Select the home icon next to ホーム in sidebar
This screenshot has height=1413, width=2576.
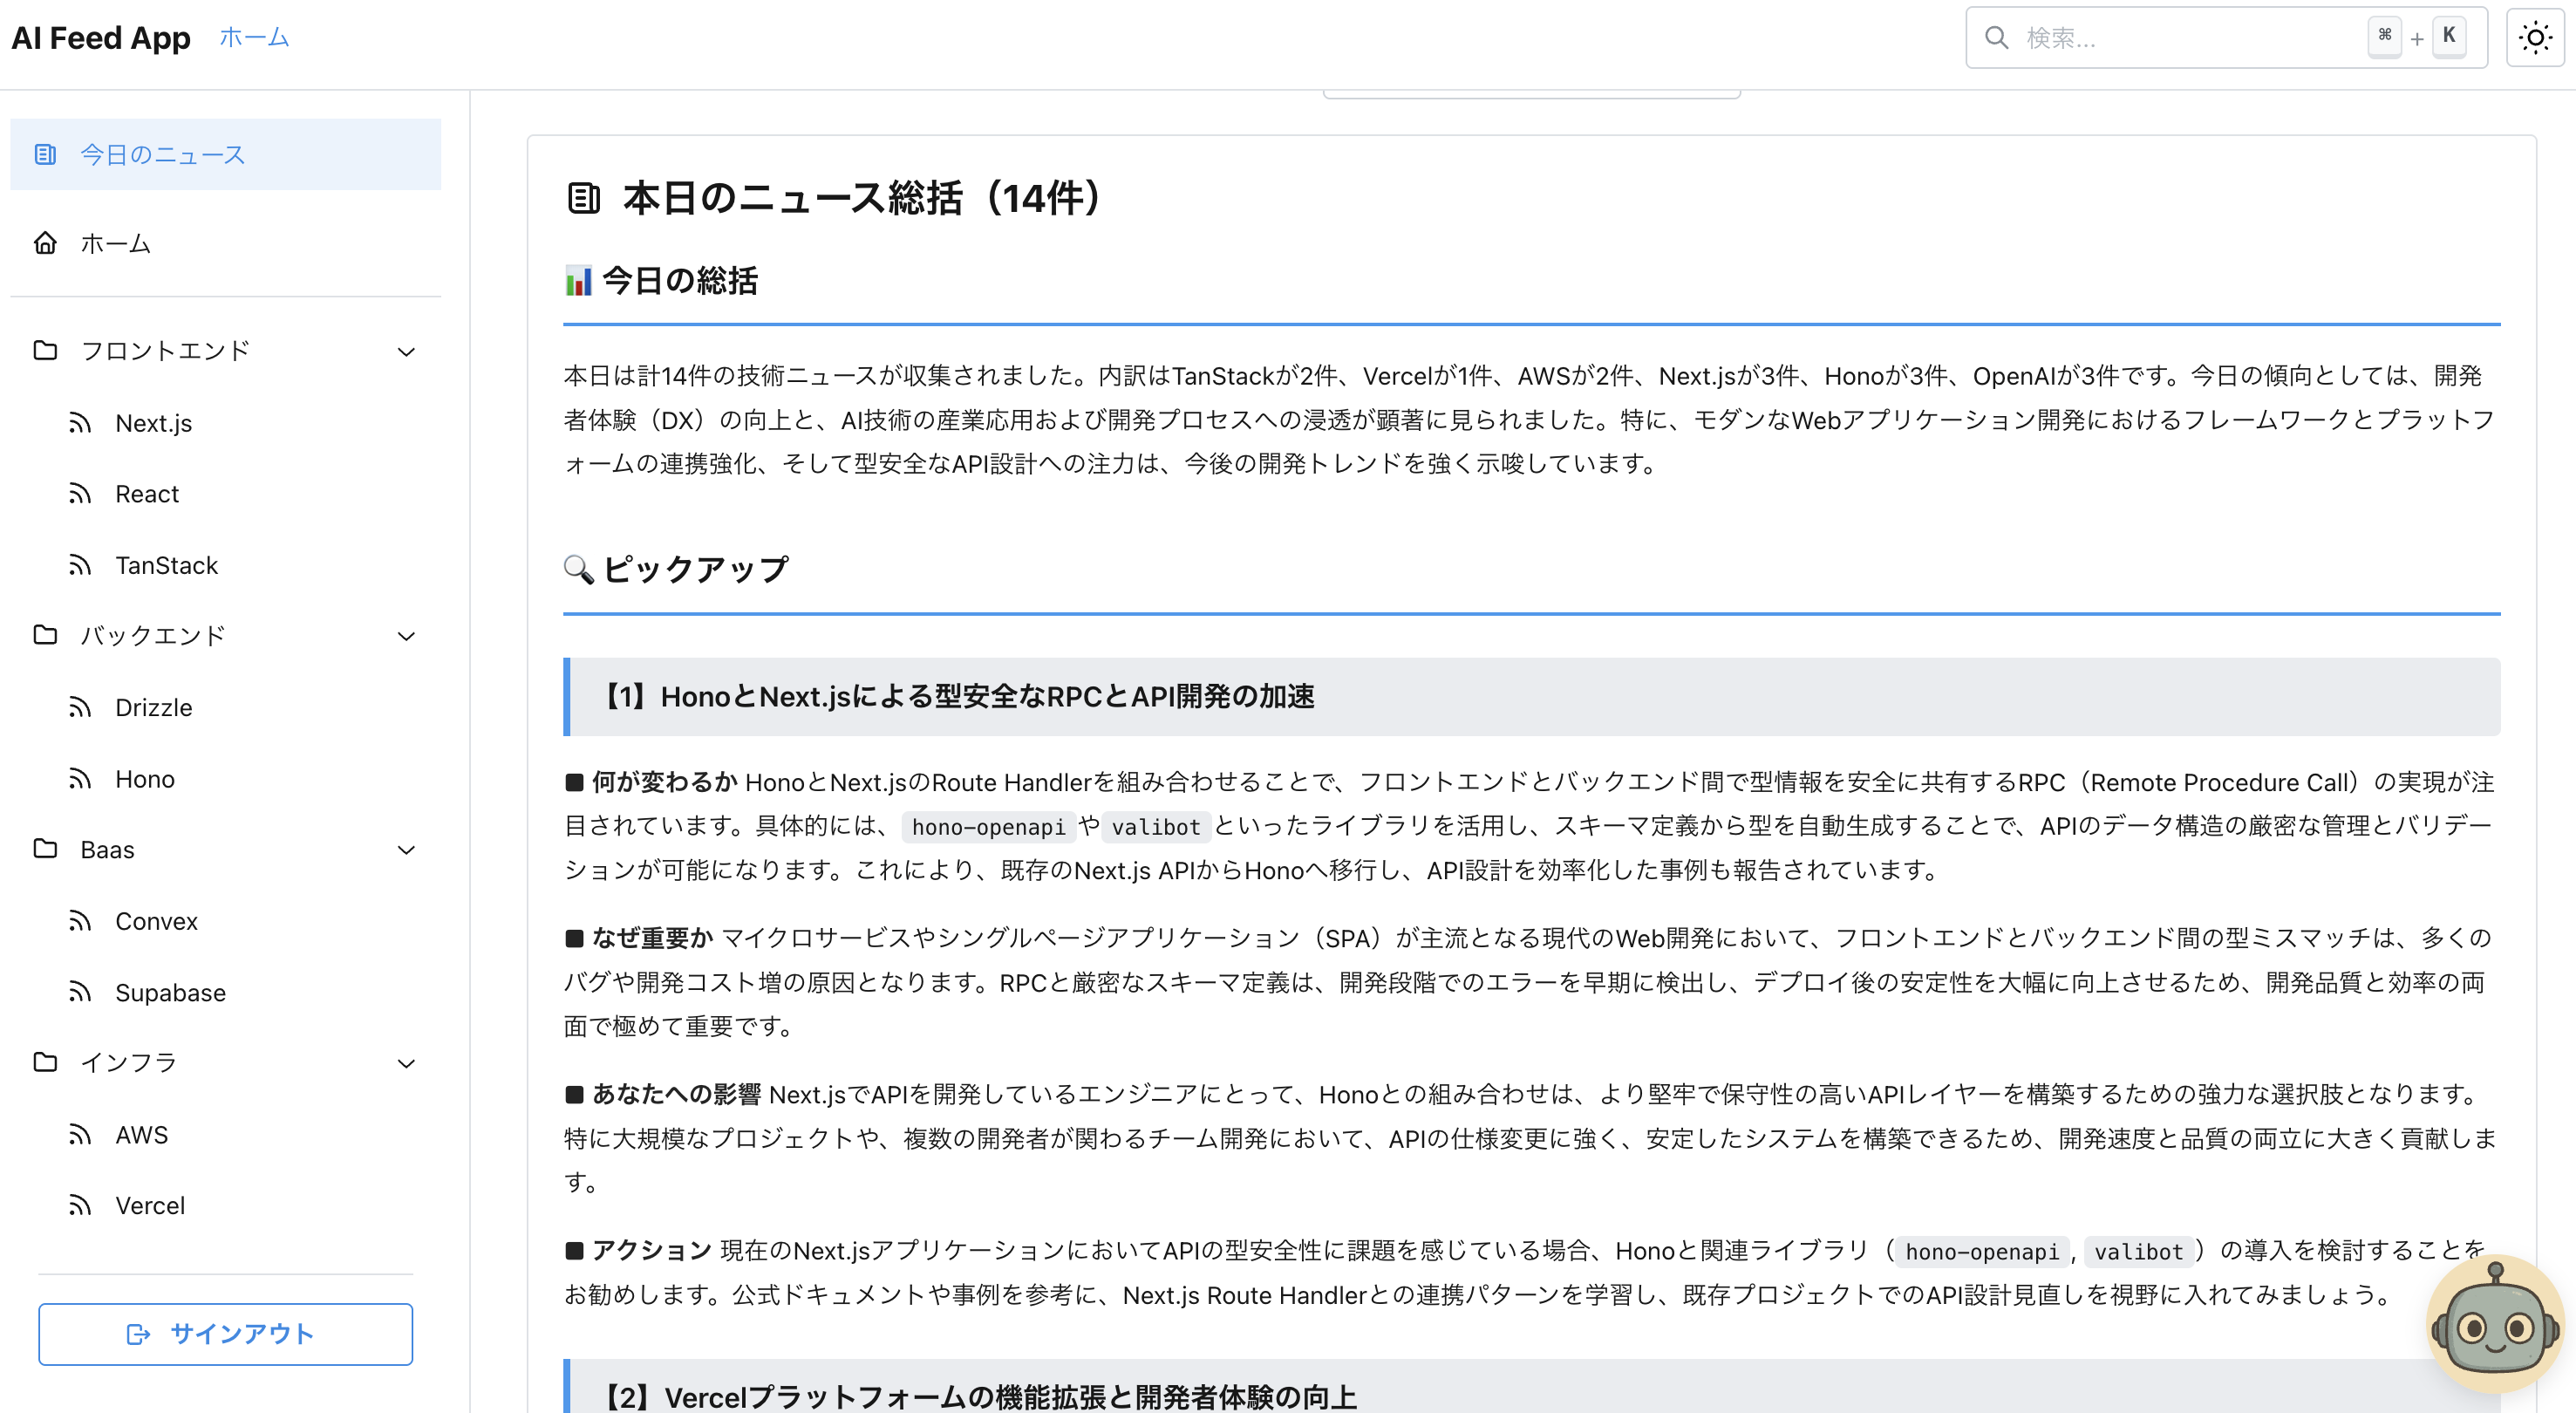pyautogui.click(x=44, y=243)
